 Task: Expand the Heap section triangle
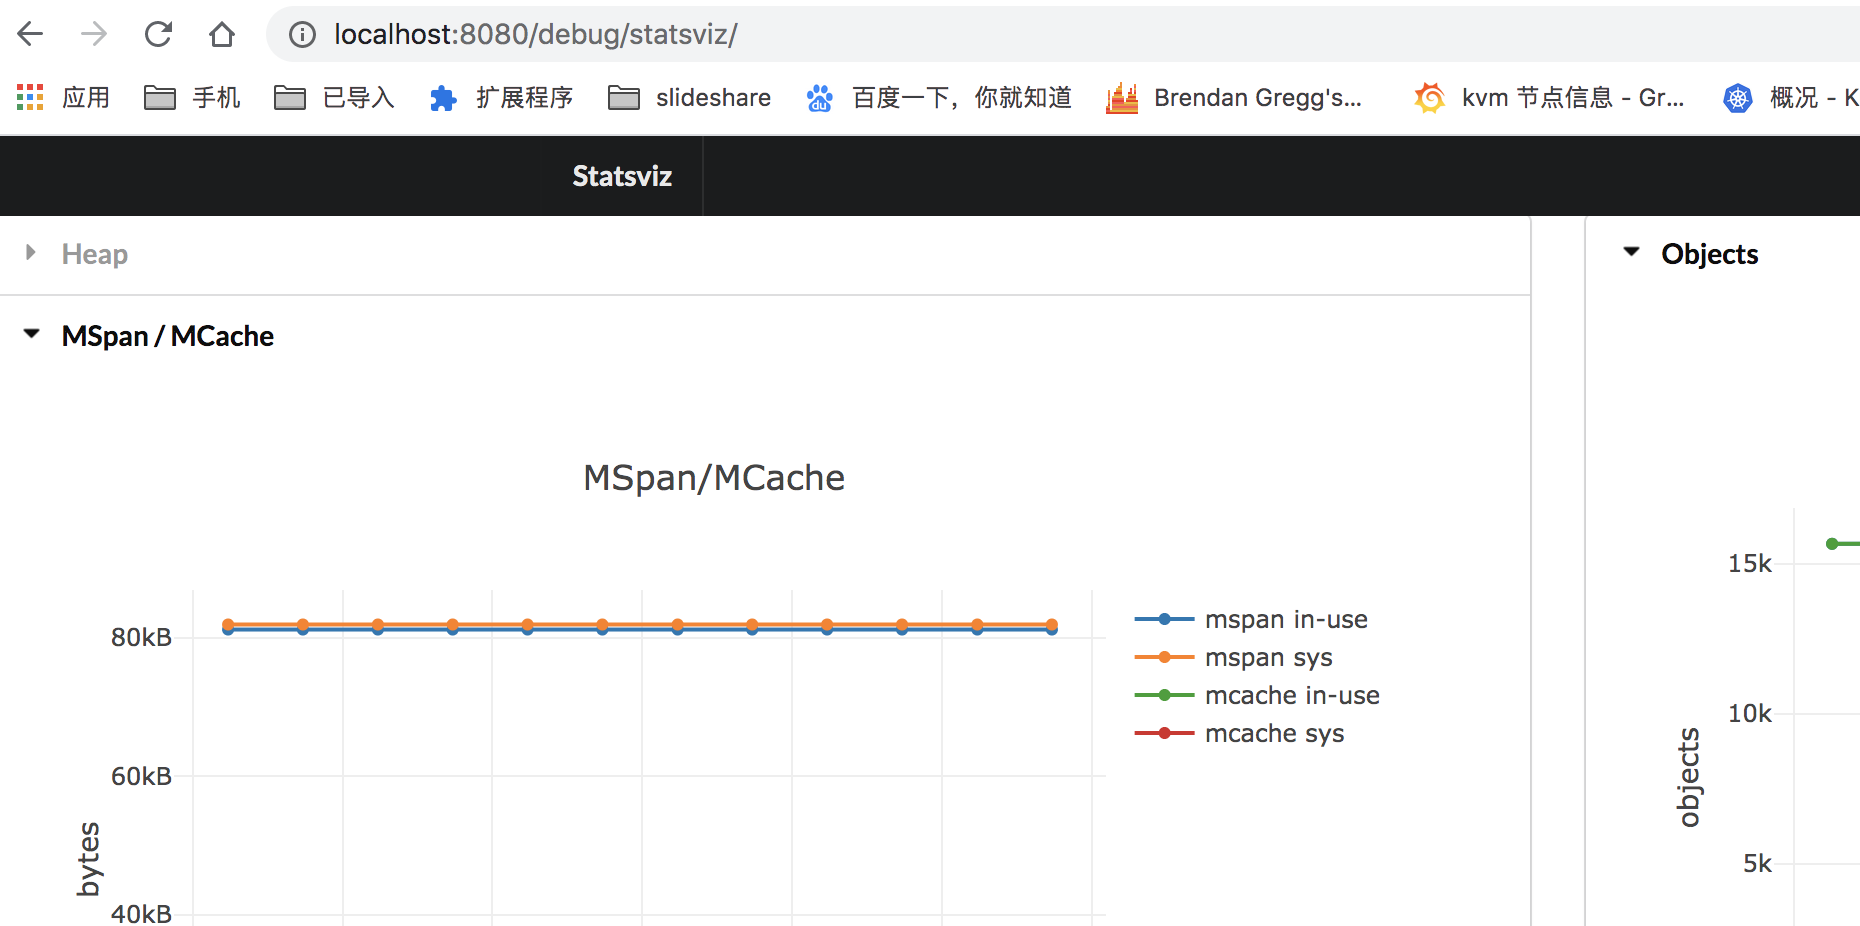[x=31, y=253]
